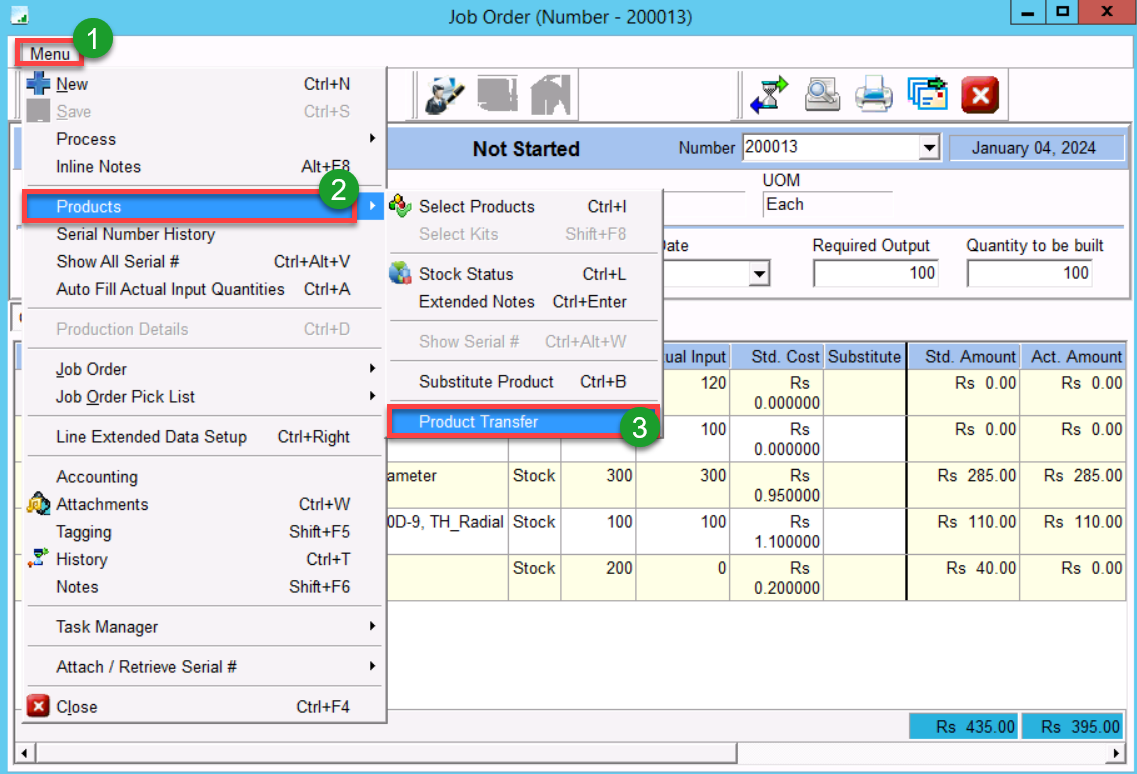Click the email send icon in toolbar

coord(927,95)
